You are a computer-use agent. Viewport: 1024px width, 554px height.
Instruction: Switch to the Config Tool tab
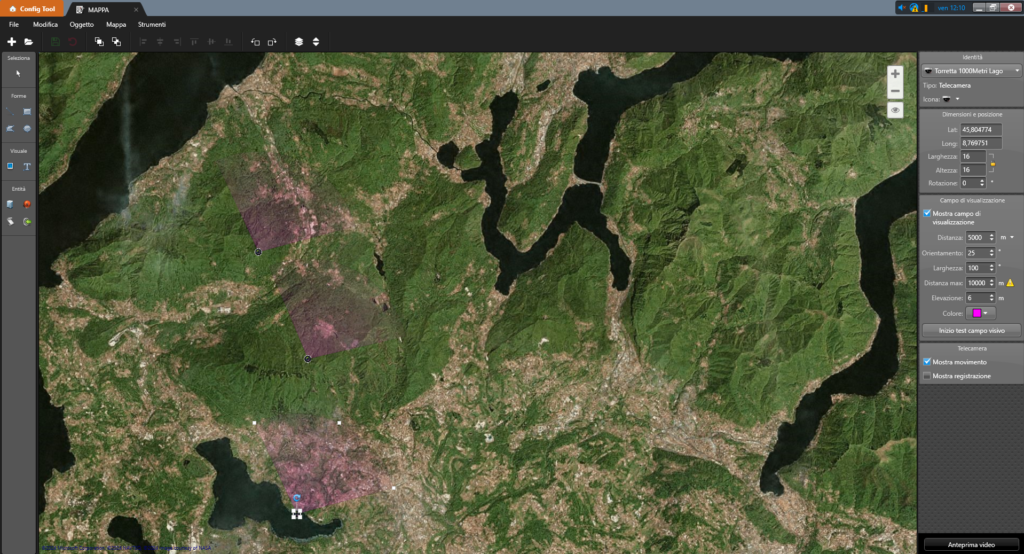[x=32, y=9]
